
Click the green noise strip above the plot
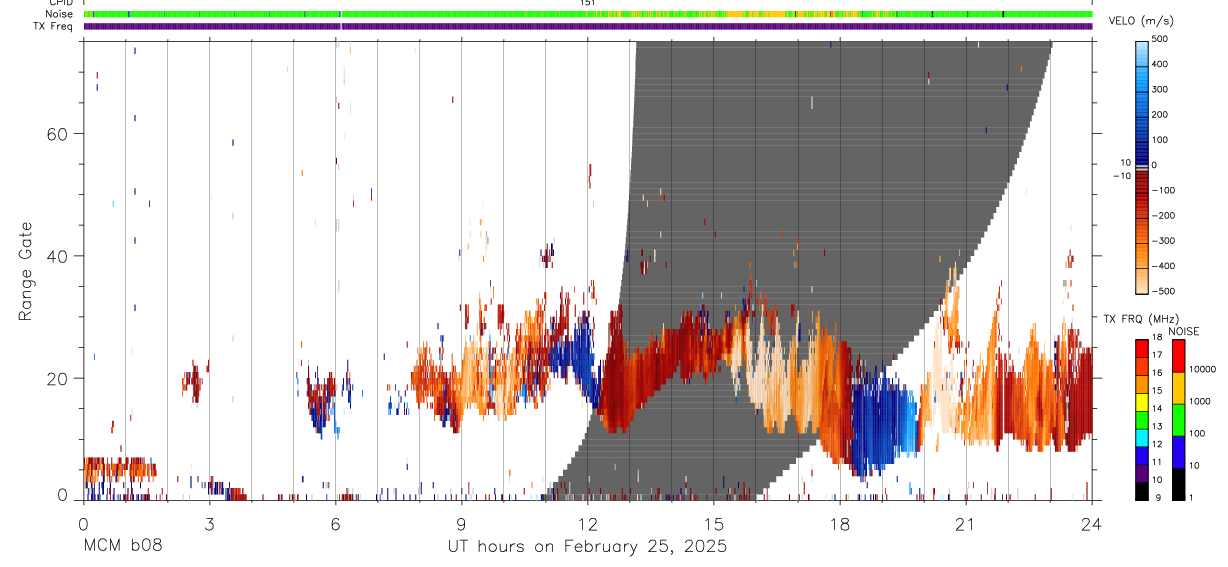587,14
